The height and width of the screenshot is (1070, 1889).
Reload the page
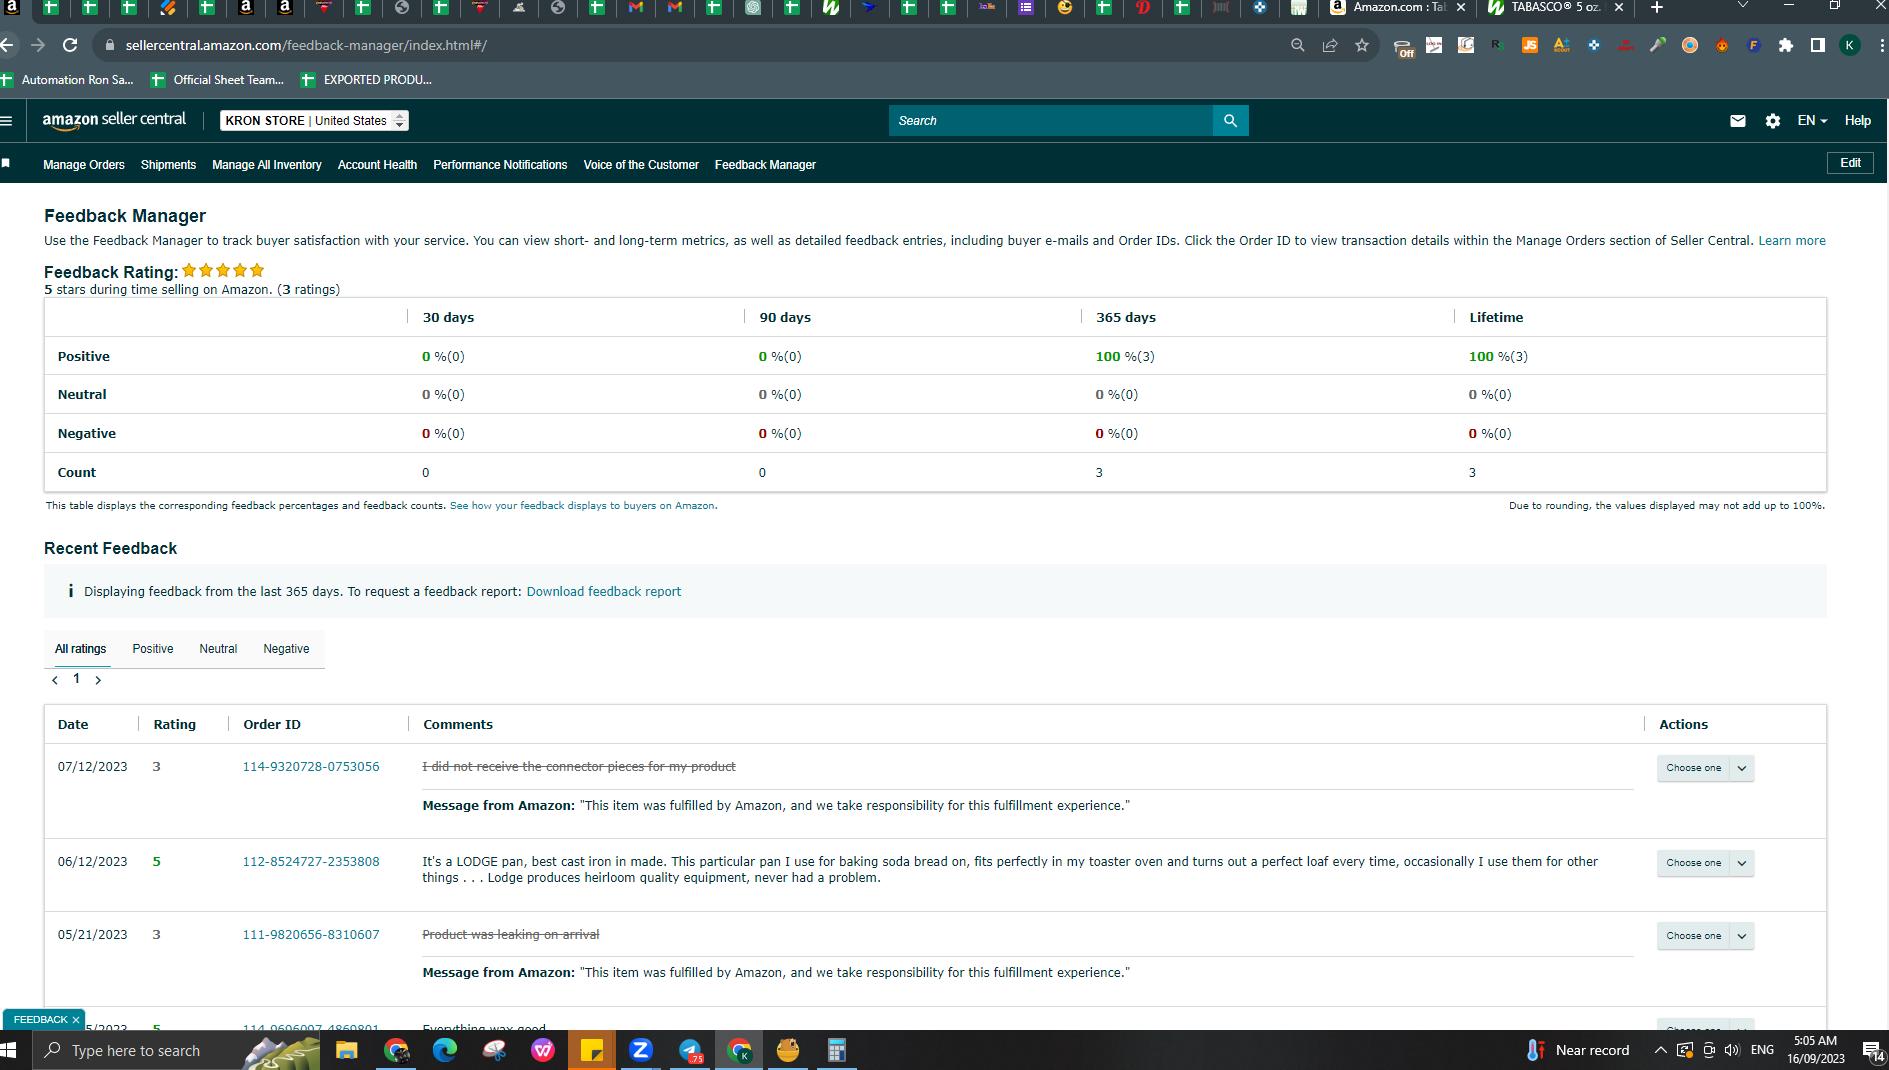pyautogui.click(x=70, y=45)
